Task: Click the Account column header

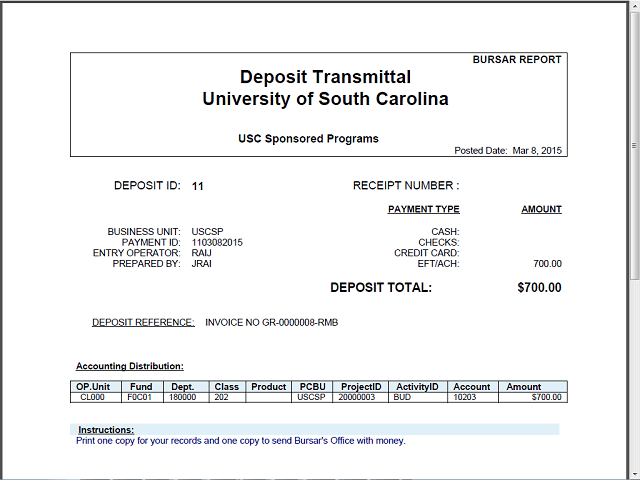Action: coord(473,387)
